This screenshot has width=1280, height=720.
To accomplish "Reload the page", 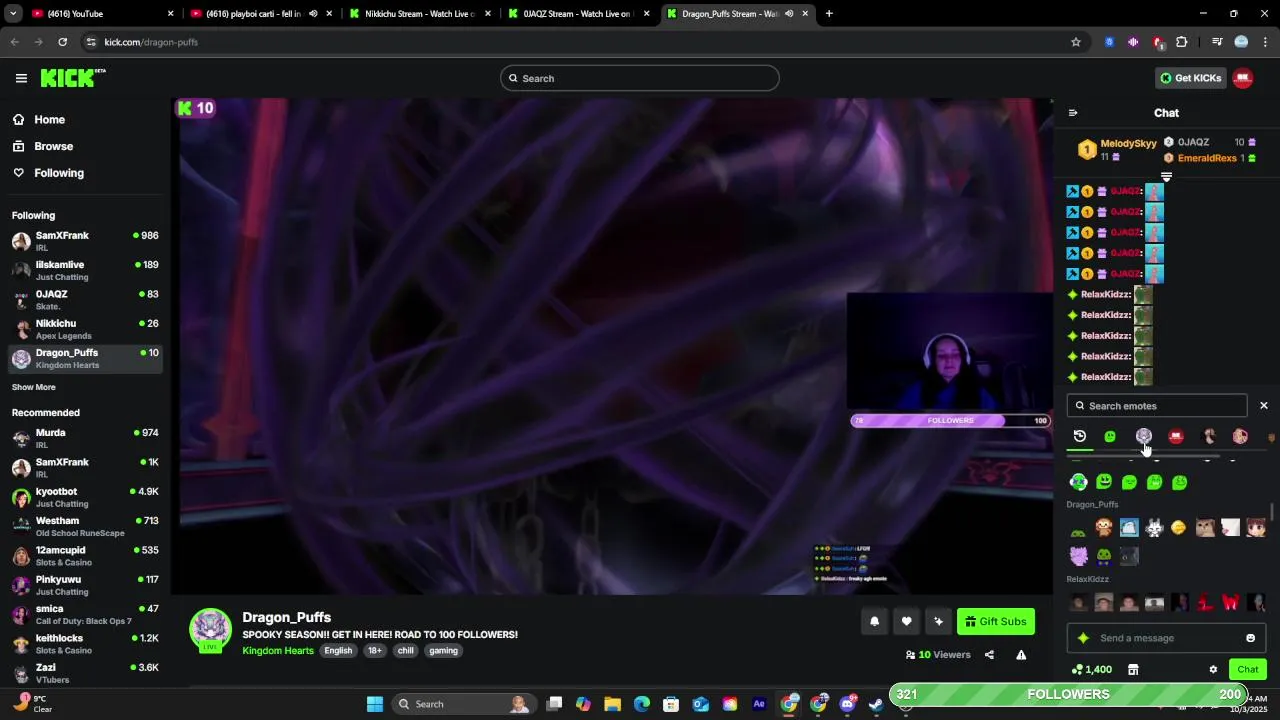I will [x=62, y=42].
